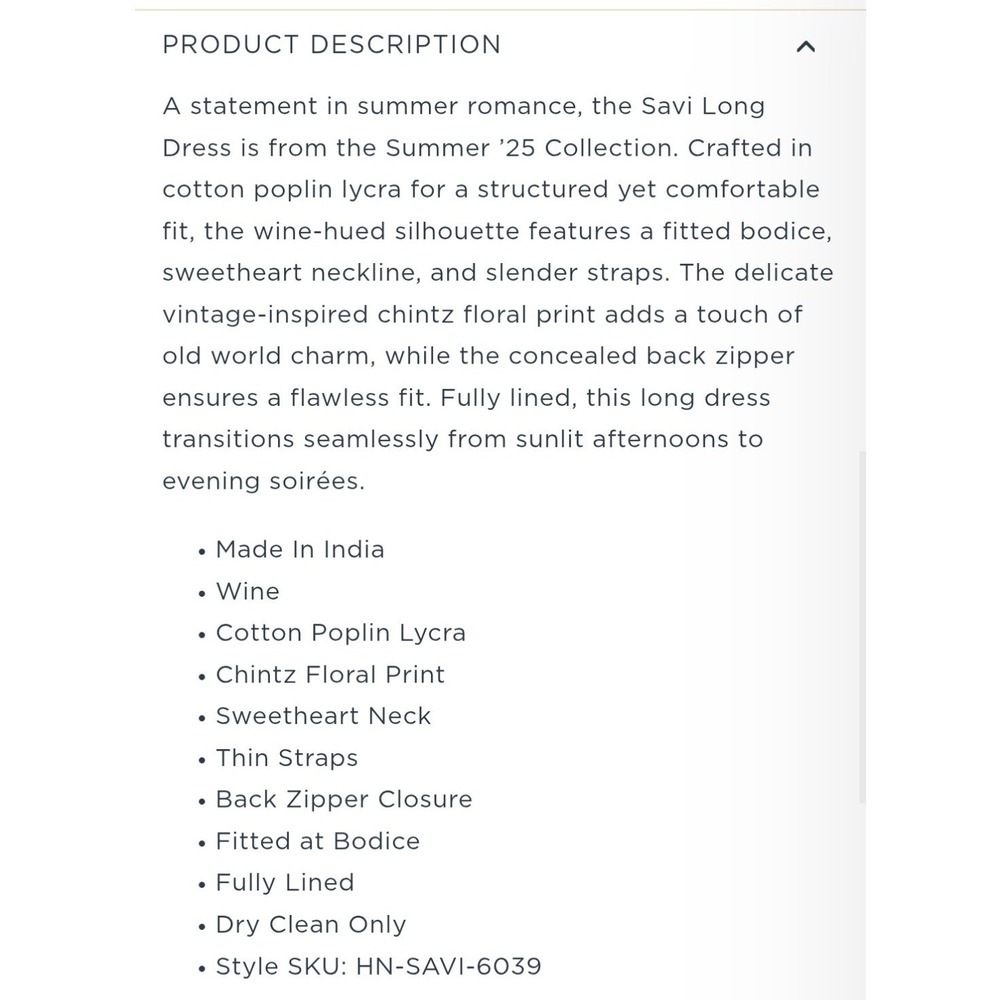Screen dimensions: 1000x1000
Task: Click the PRODUCT DESCRIPTION heading
Action: (332, 45)
